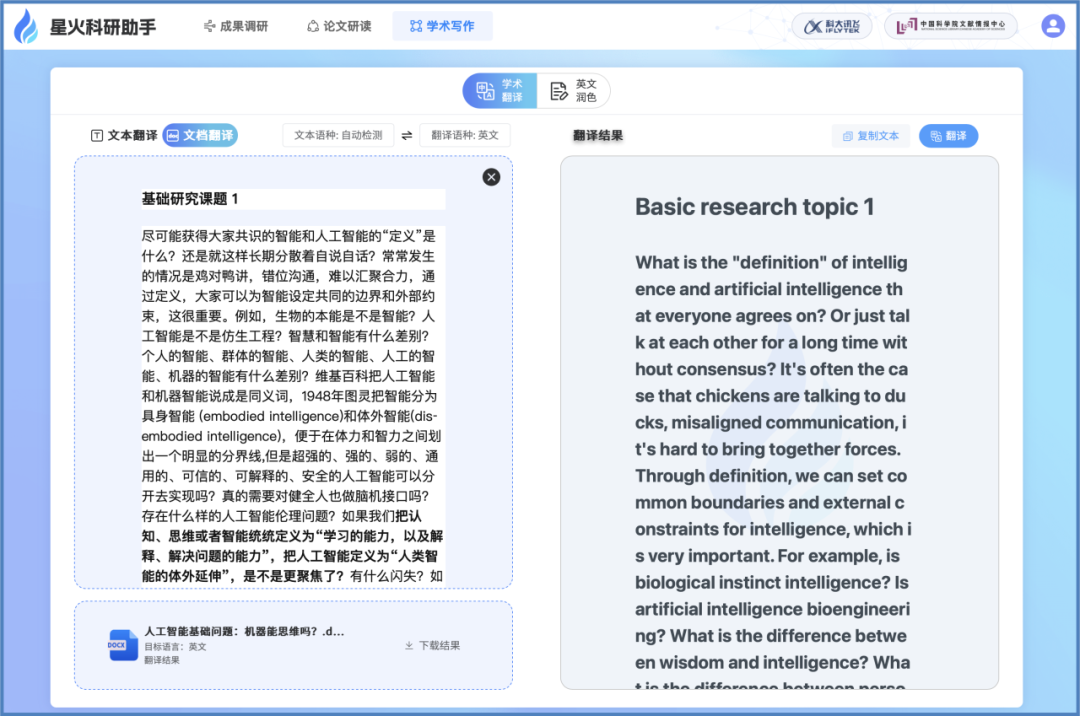Image resolution: width=1080 pixels, height=716 pixels.
Task: Click inside the translated English text area
Action: pyautogui.click(x=779, y=423)
